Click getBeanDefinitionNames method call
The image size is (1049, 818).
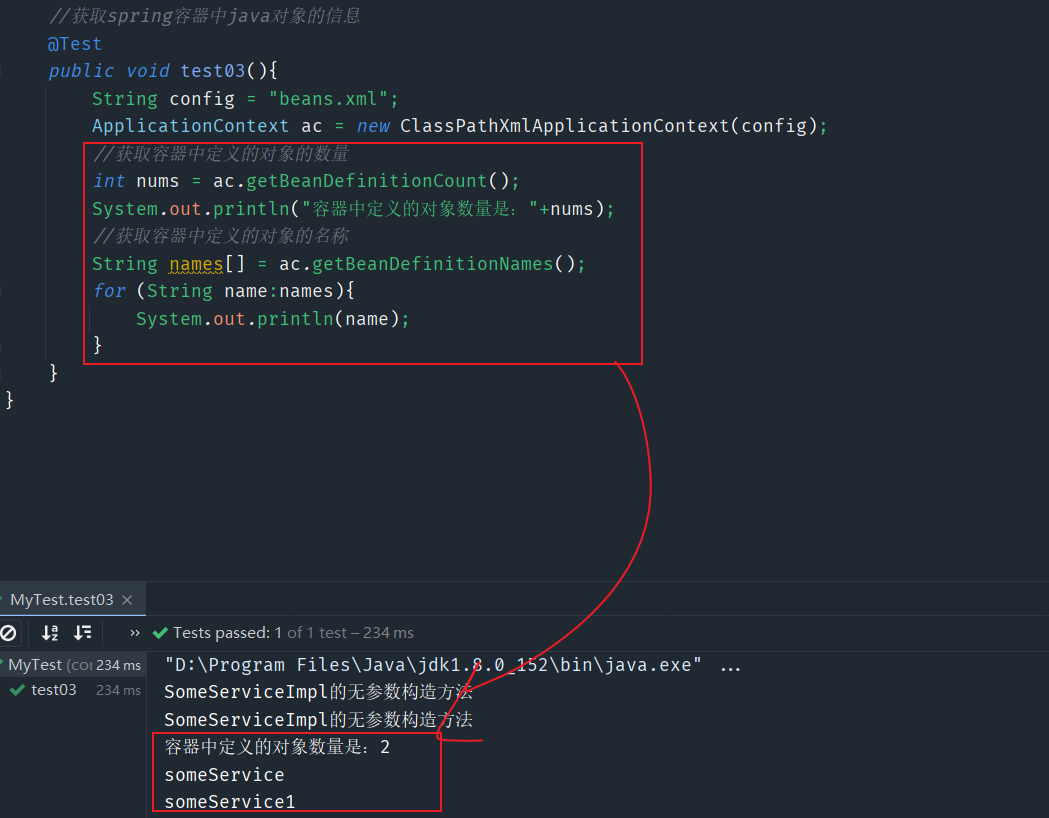tap(433, 264)
